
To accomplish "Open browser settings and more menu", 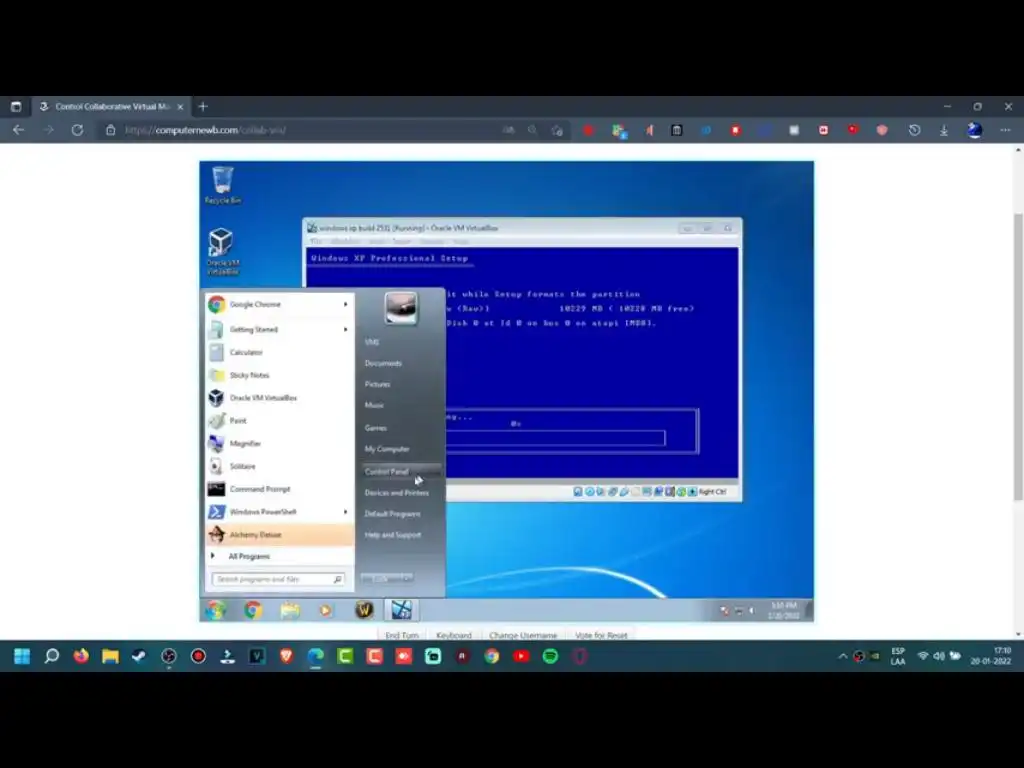I will click(x=1005, y=130).
